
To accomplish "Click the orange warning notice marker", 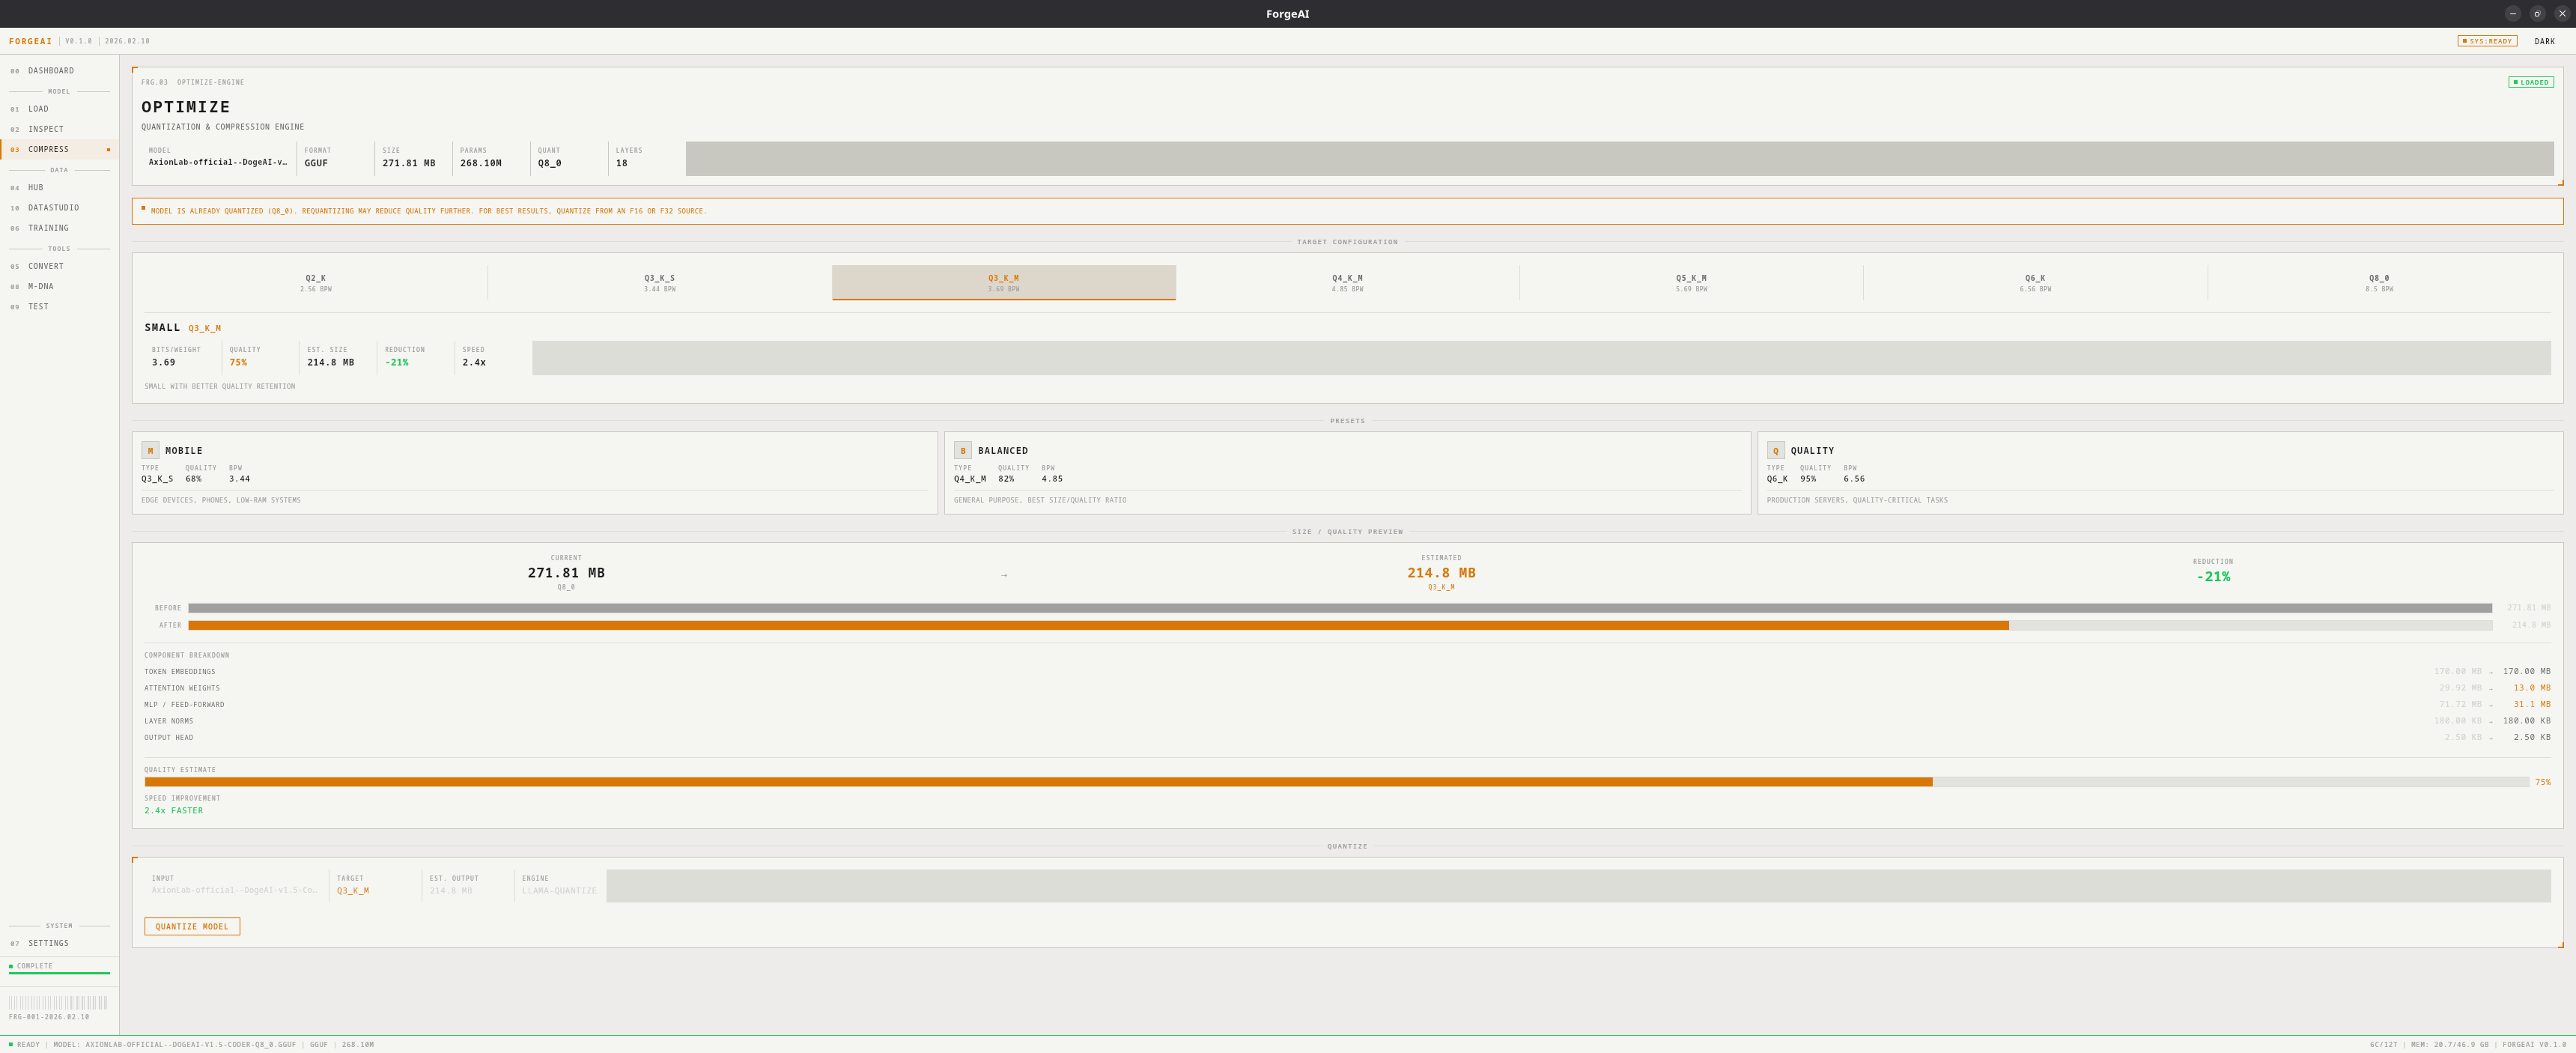I will point(143,208).
